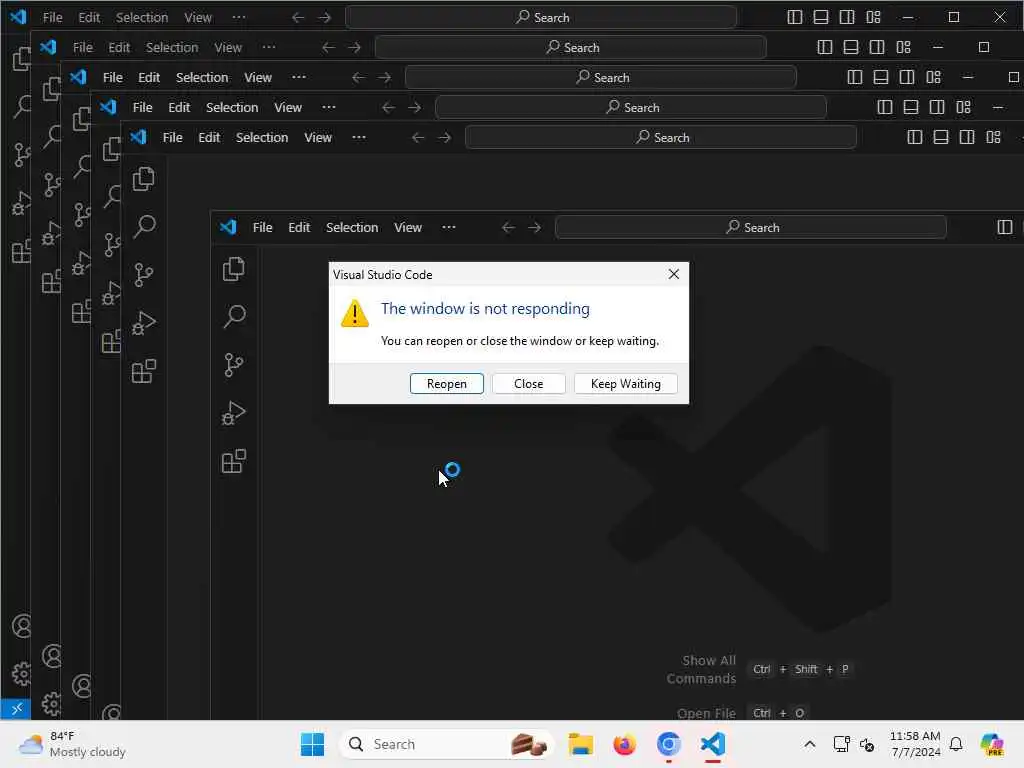1024x768 pixels.
Task: Open Run and Debug in second window sidebar
Action: click(x=144, y=323)
